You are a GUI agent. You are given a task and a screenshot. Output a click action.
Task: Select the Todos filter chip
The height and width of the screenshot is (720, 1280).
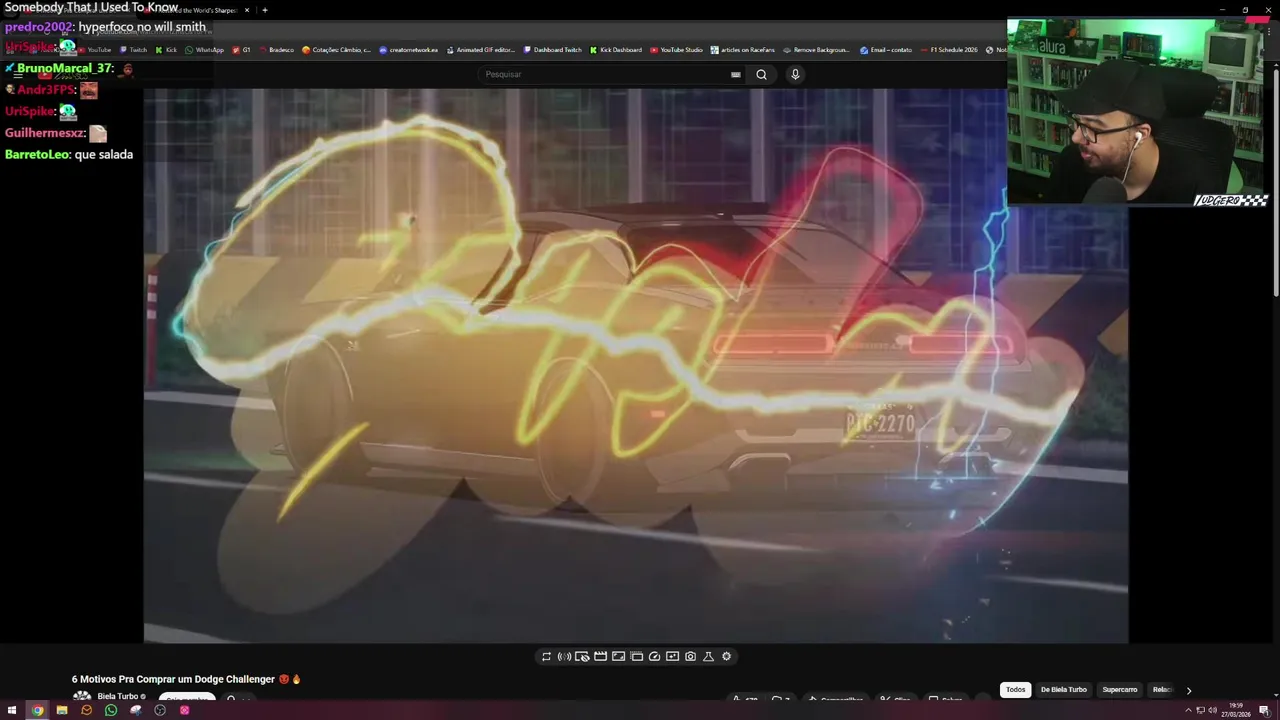[1015, 690]
